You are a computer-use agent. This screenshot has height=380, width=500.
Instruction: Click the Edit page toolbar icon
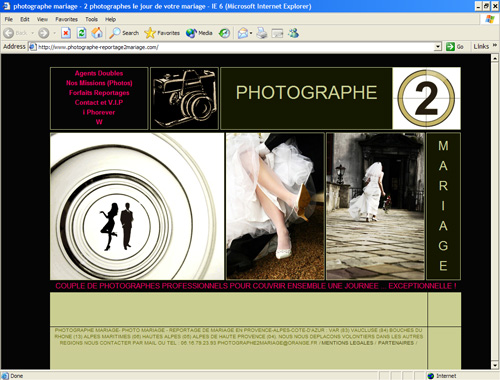tap(277, 33)
